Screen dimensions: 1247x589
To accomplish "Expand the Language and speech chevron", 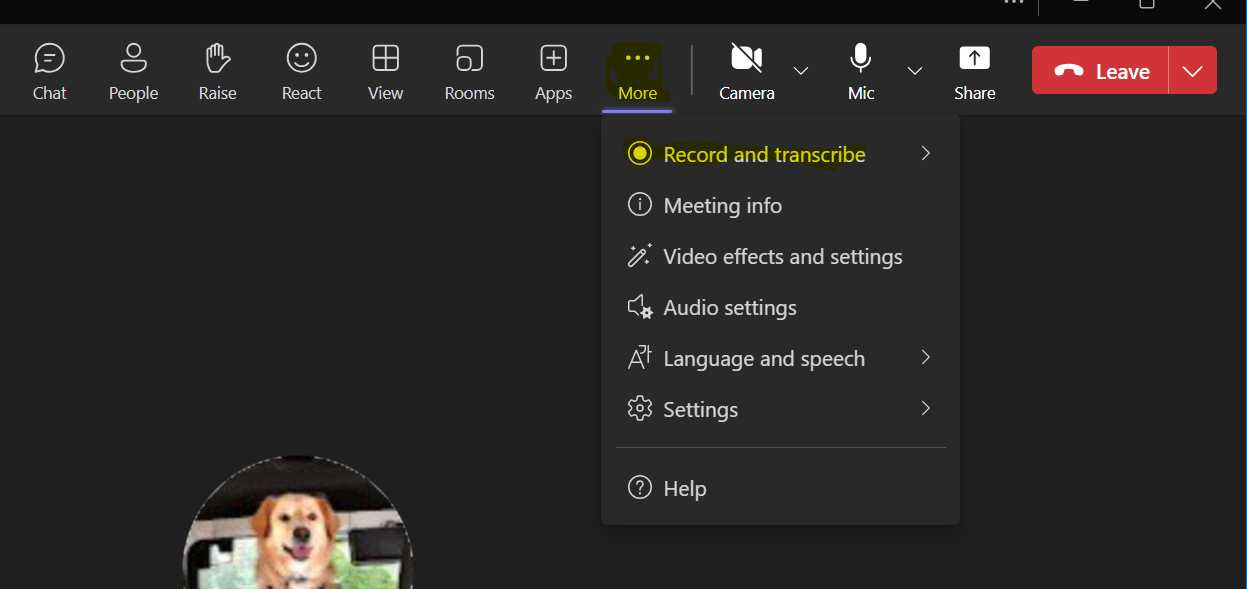I will point(926,358).
